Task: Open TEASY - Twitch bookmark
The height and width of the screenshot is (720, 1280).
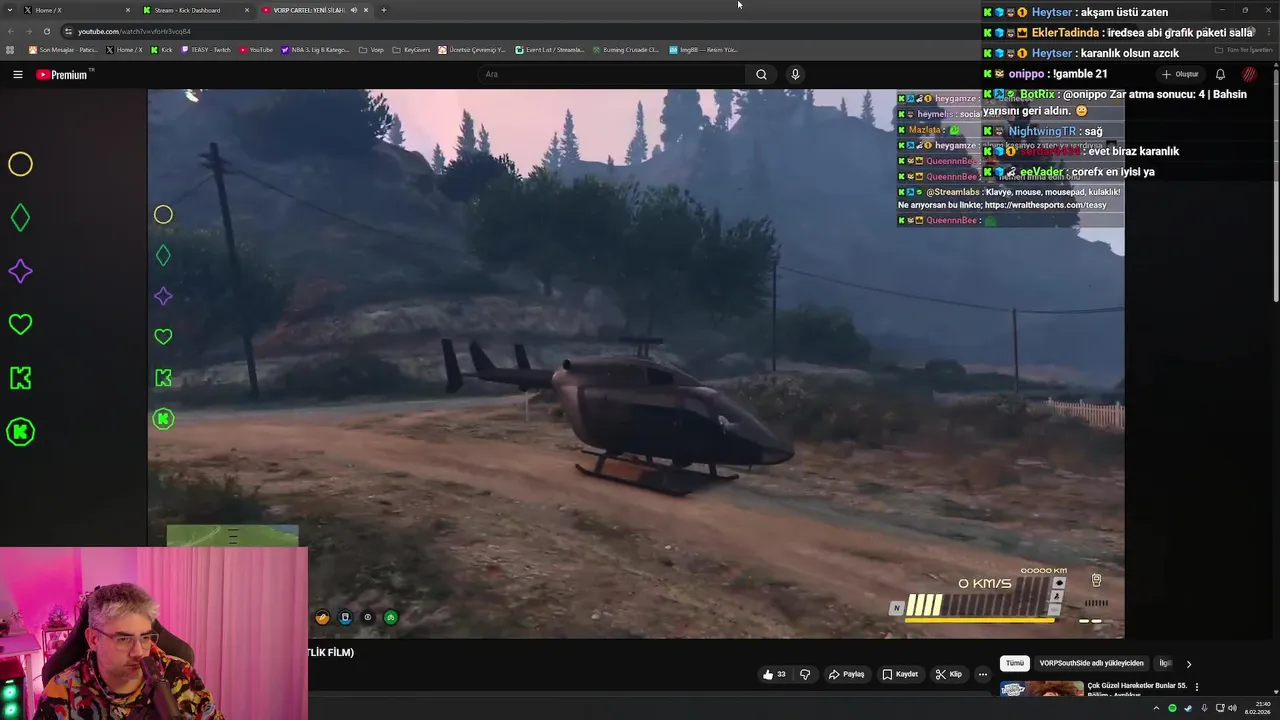Action: coord(206,49)
